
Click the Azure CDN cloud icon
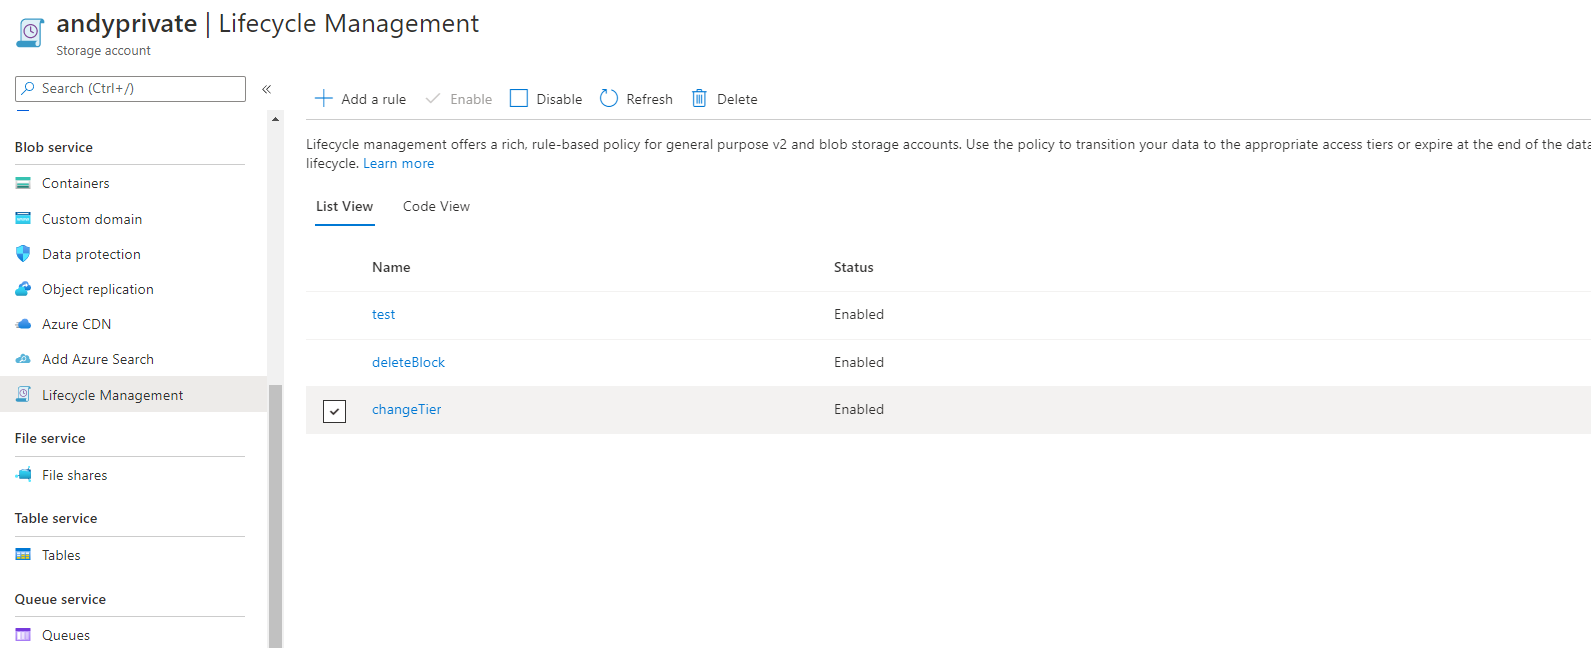[23, 324]
